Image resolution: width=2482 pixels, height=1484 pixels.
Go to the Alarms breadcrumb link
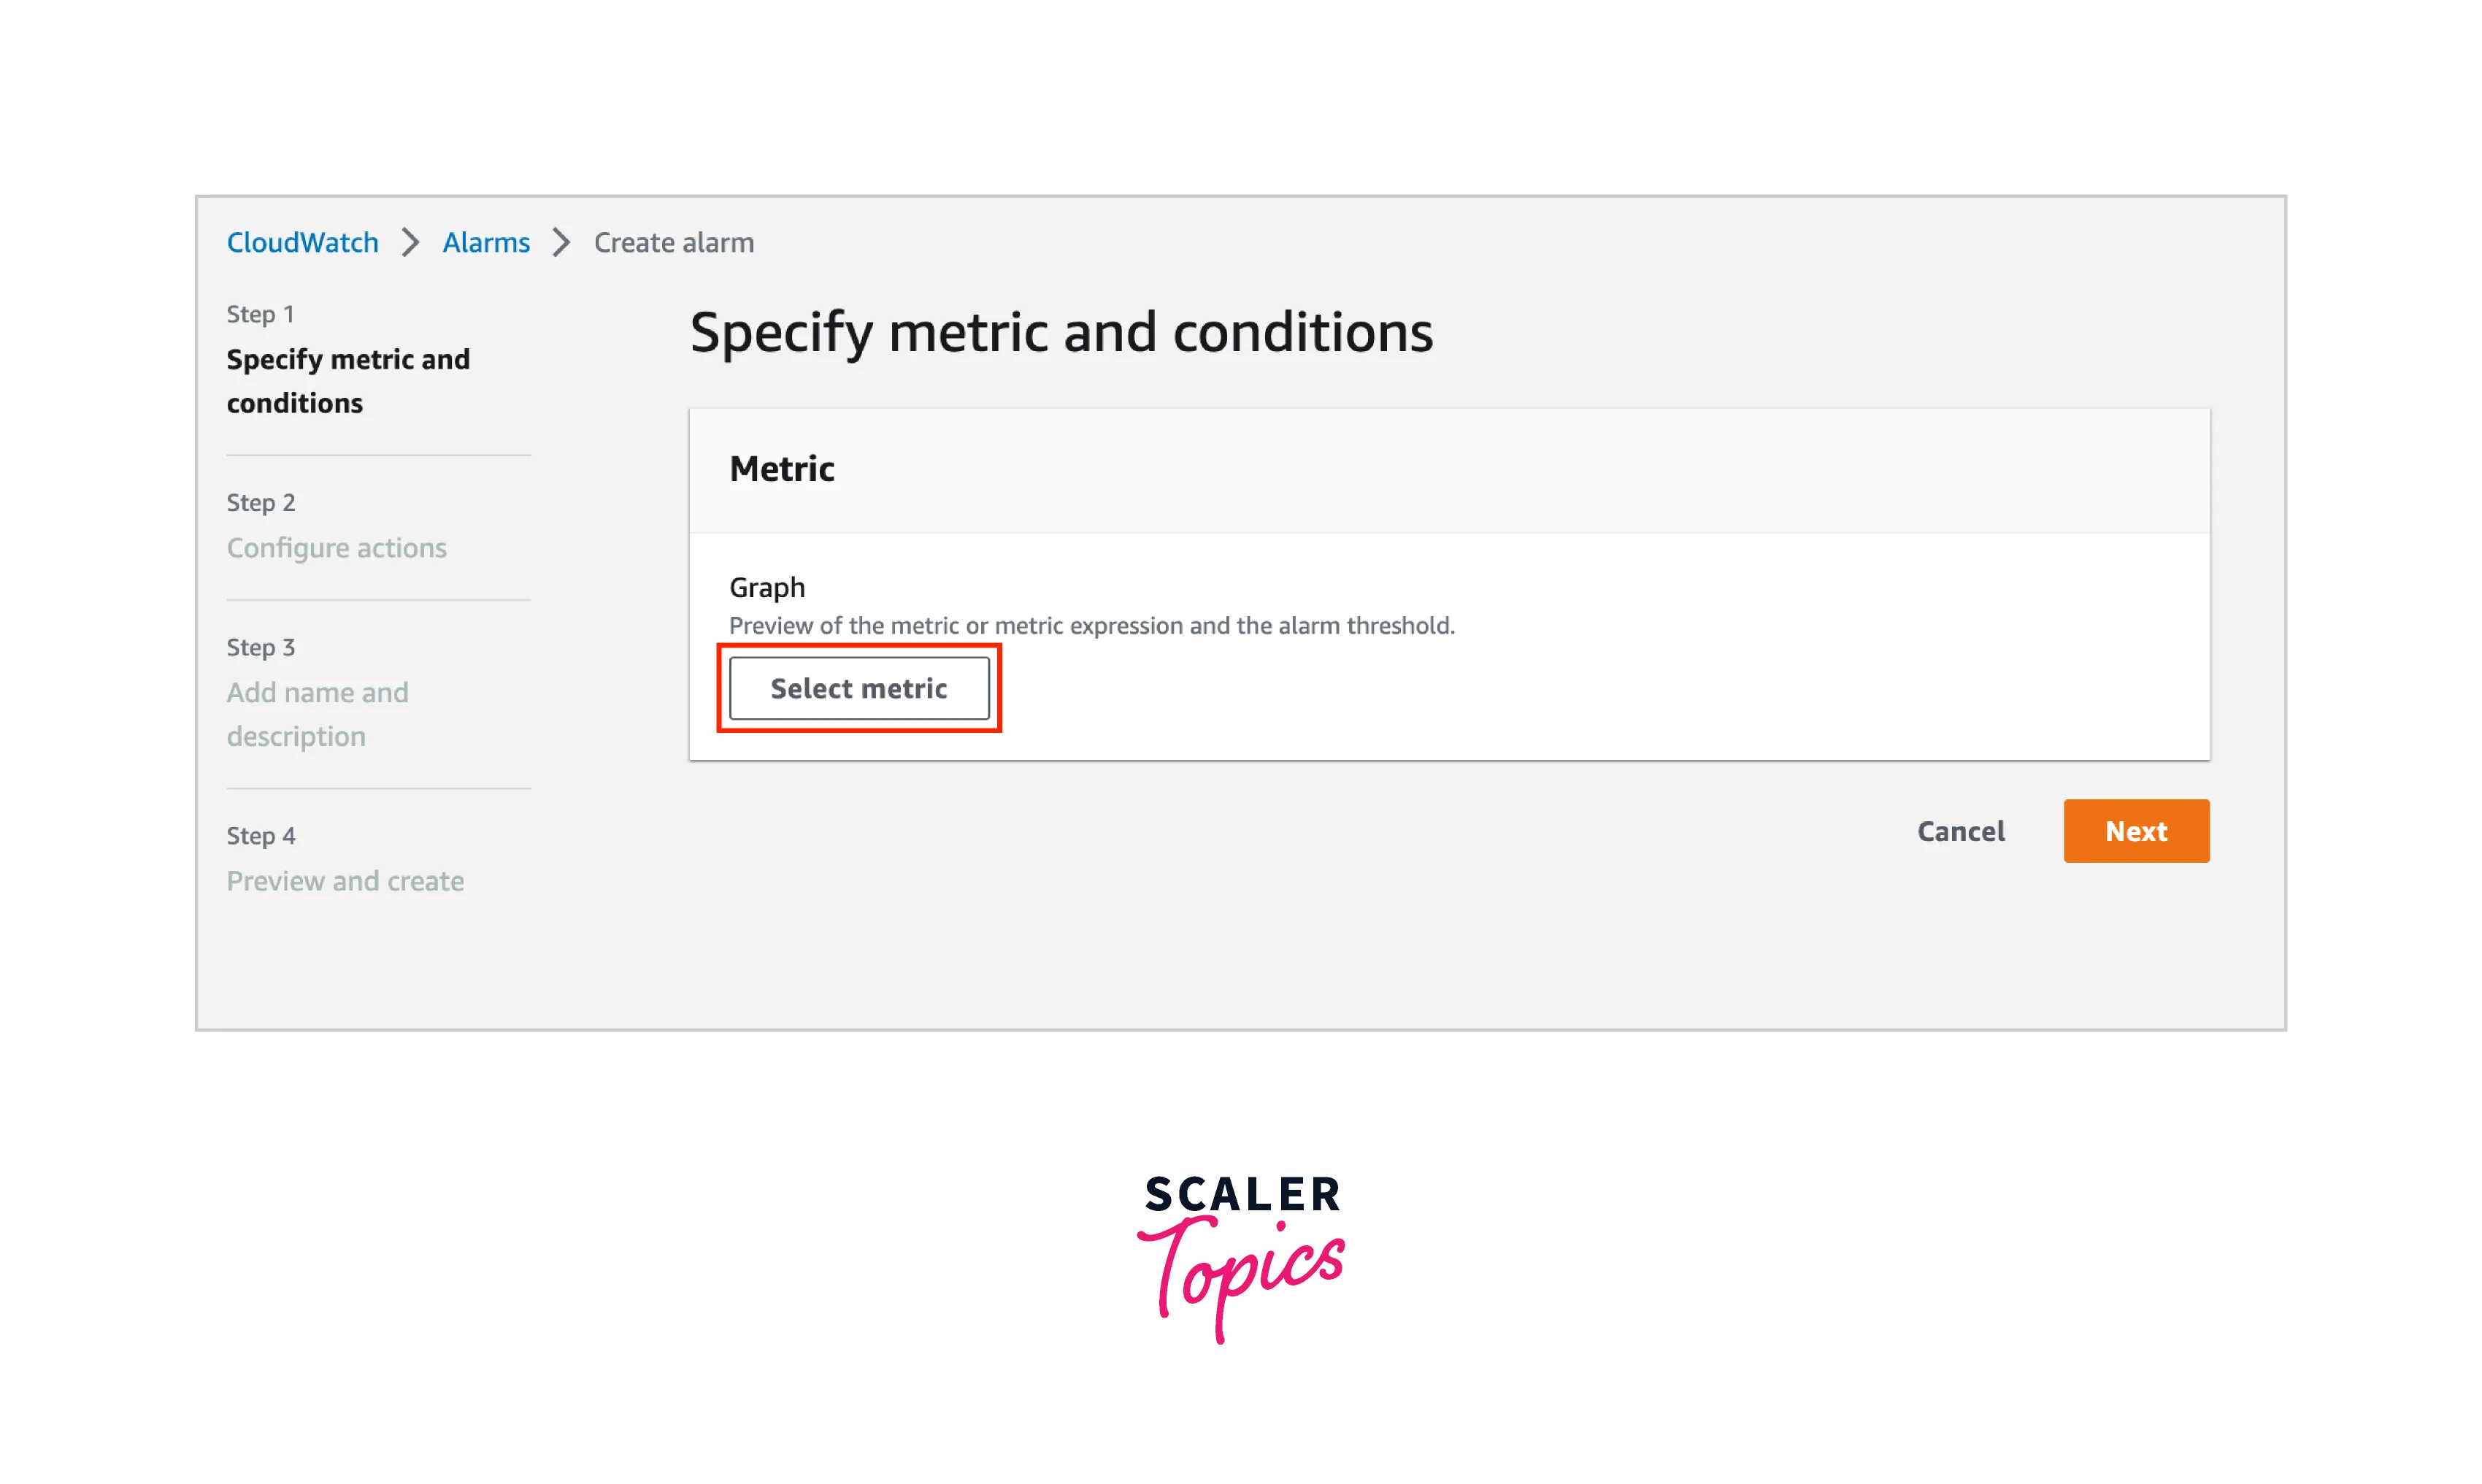[486, 242]
